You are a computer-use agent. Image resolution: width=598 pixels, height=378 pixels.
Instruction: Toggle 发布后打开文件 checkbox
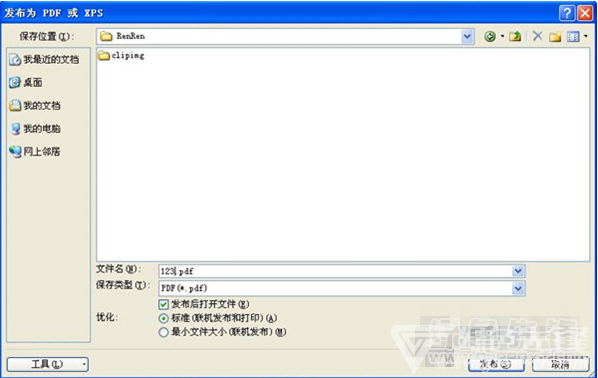click(x=164, y=304)
